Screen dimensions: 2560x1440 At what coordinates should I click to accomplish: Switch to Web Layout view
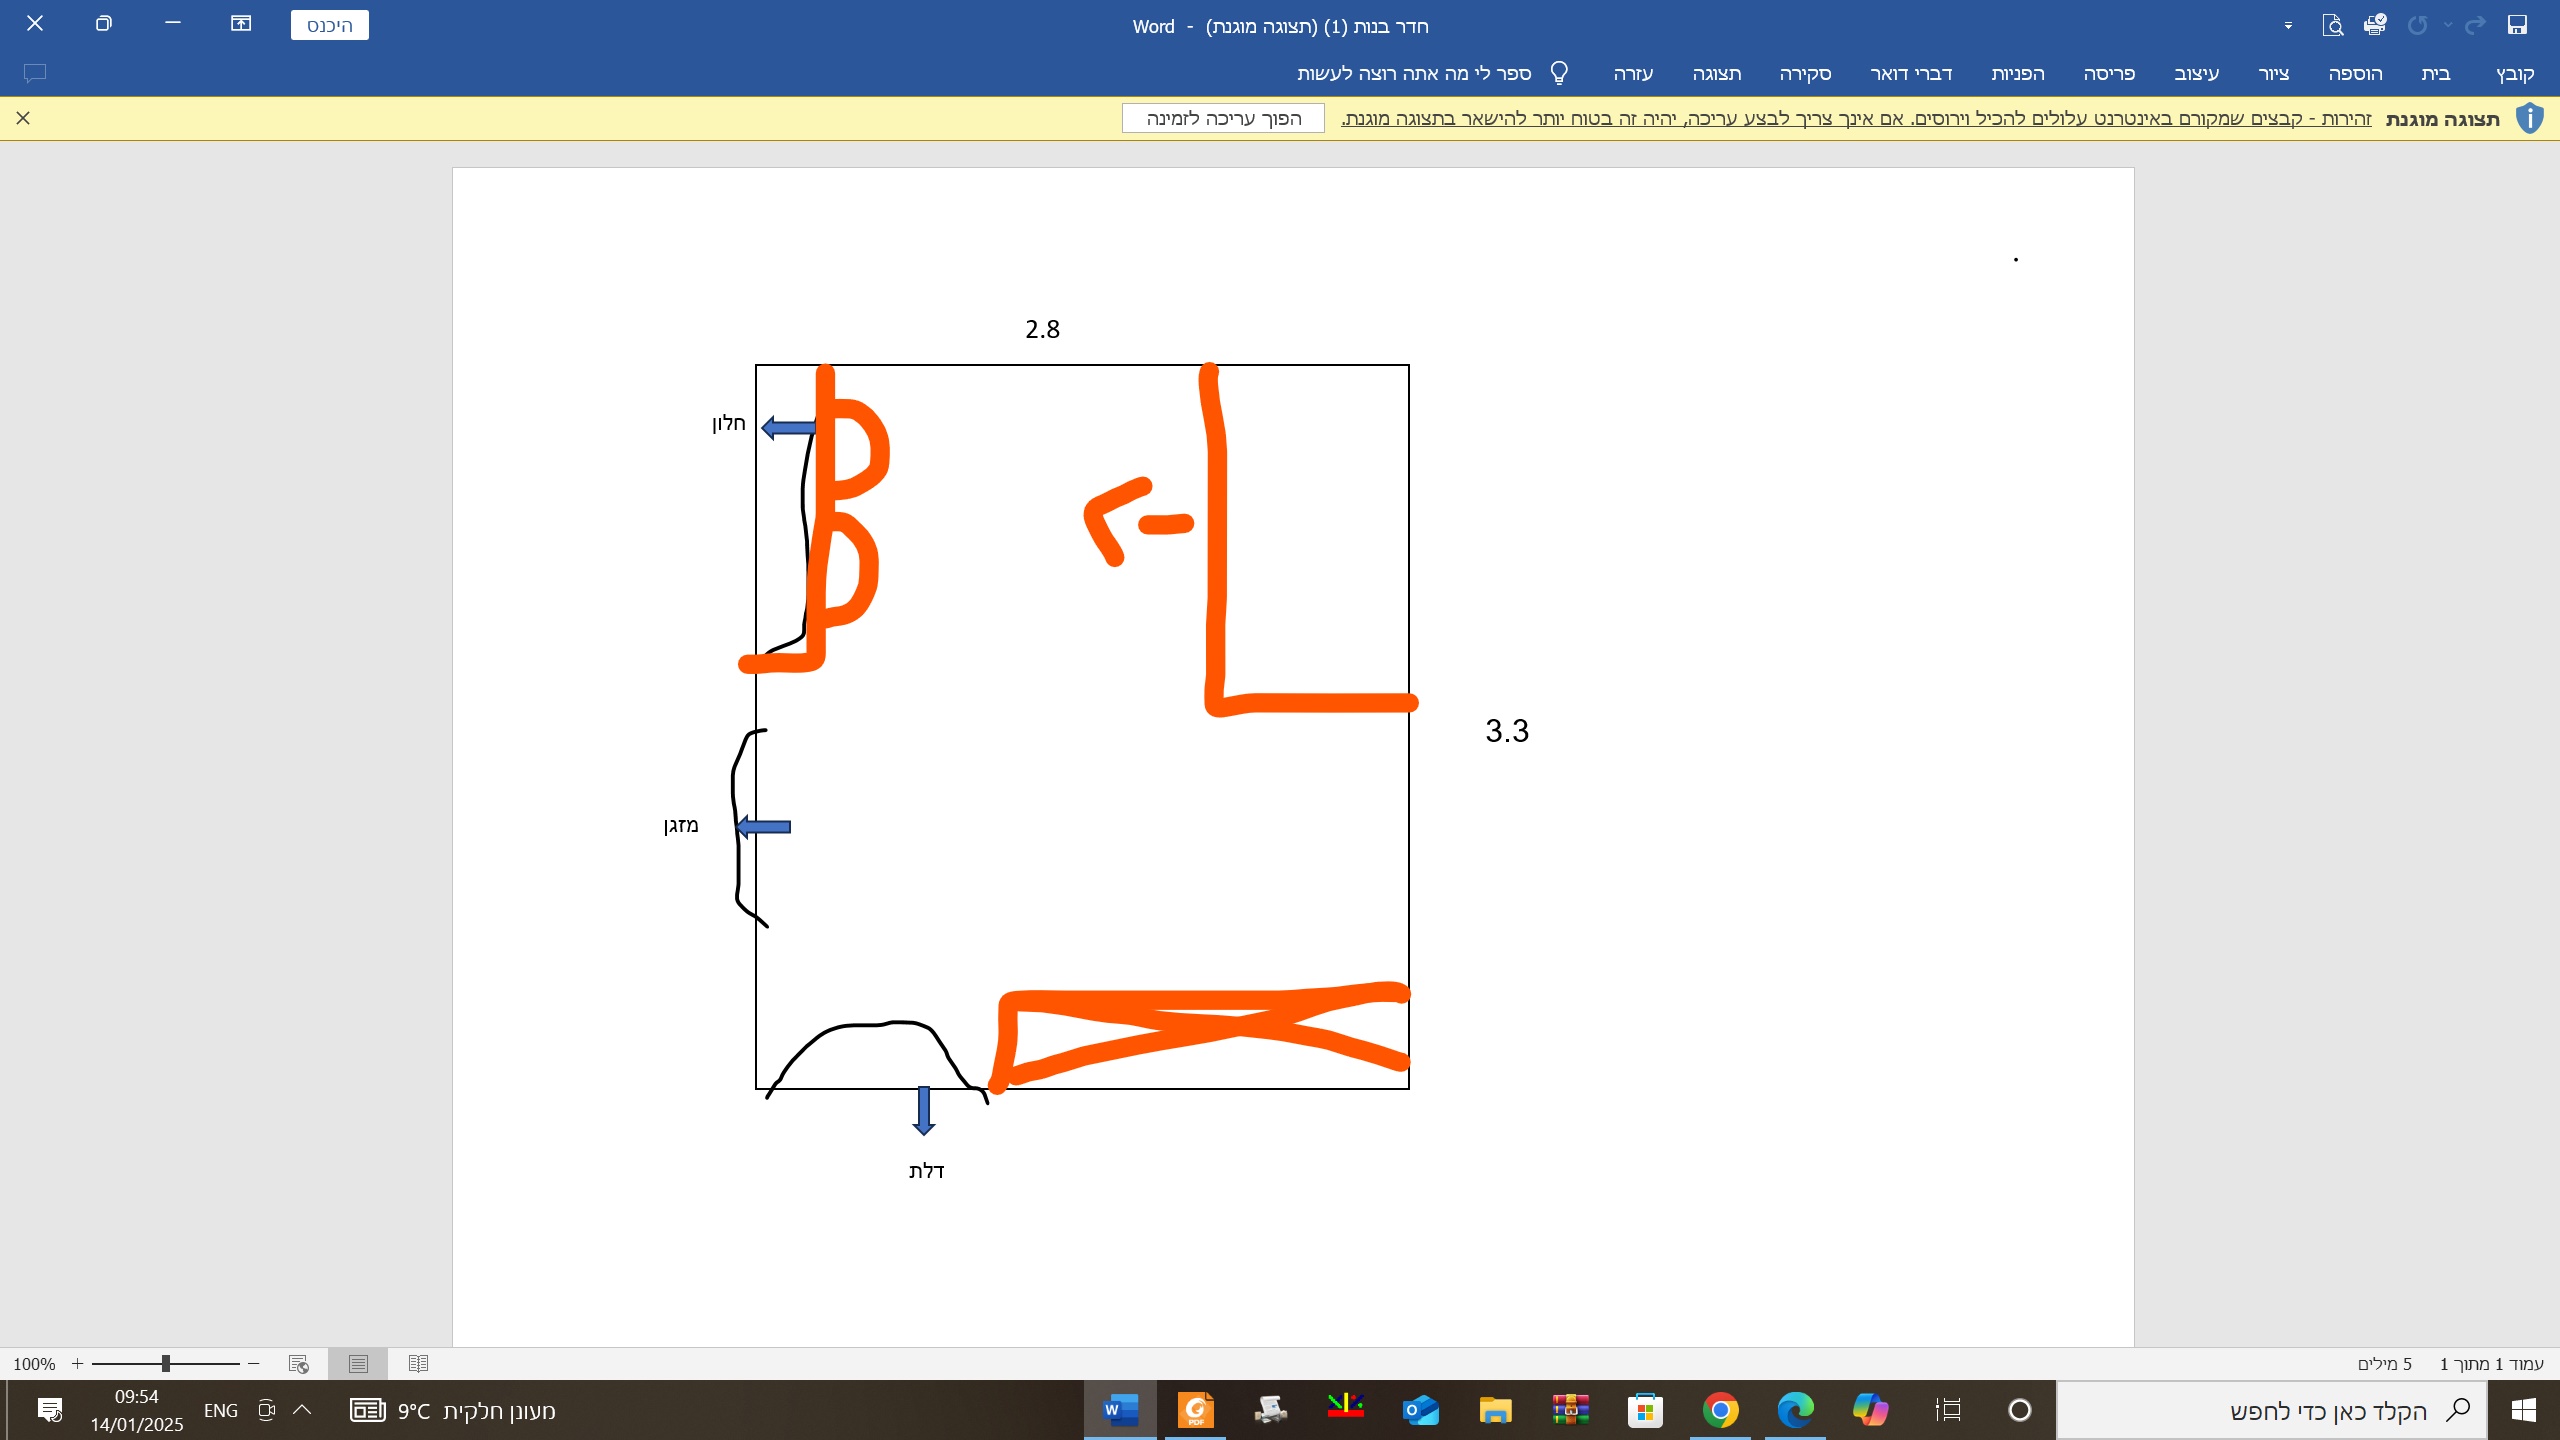pyautogui.click(x=298, y=1363)
